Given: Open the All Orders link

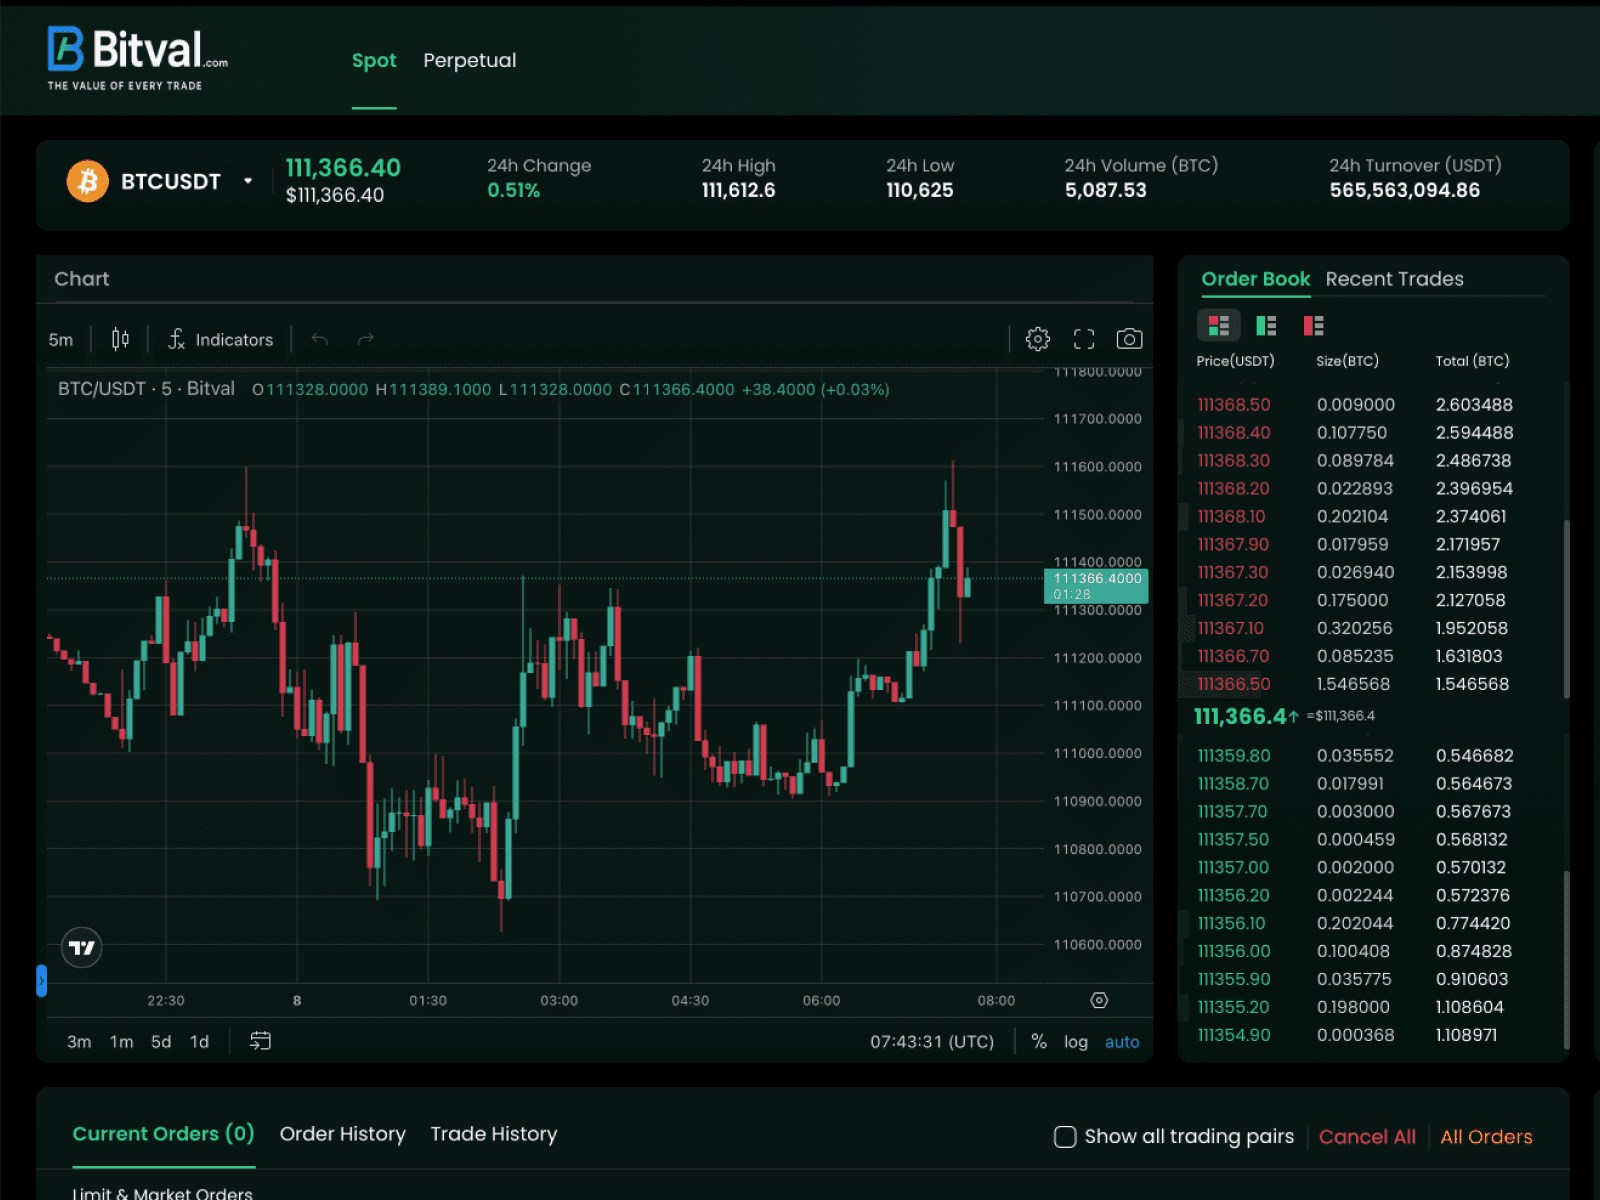Looking at the screenshot, I should pyautogui.click(x=1486, y=1137).
